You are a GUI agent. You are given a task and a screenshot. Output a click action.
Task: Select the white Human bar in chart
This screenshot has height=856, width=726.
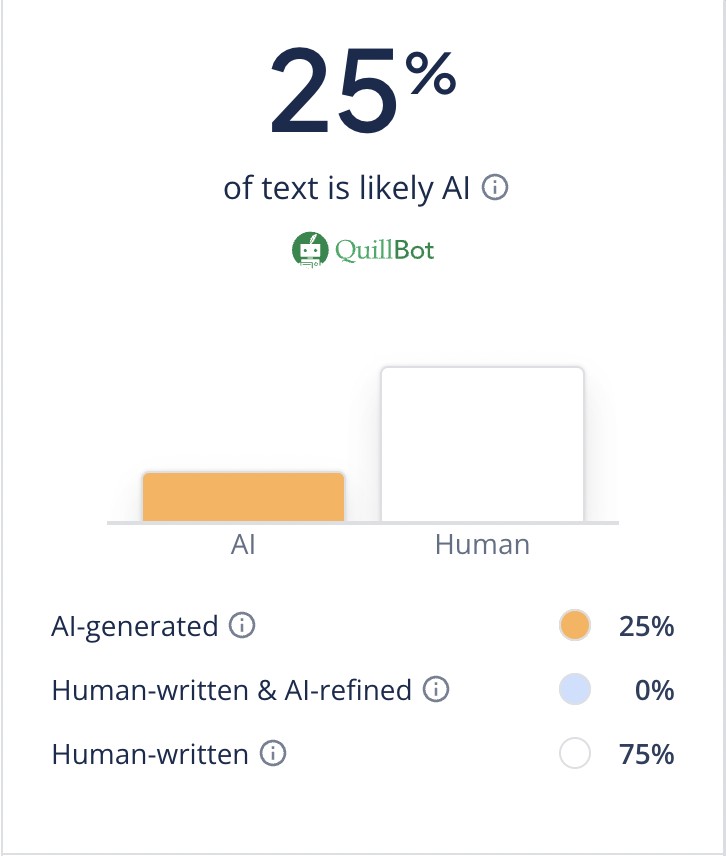tap(482, 444)
